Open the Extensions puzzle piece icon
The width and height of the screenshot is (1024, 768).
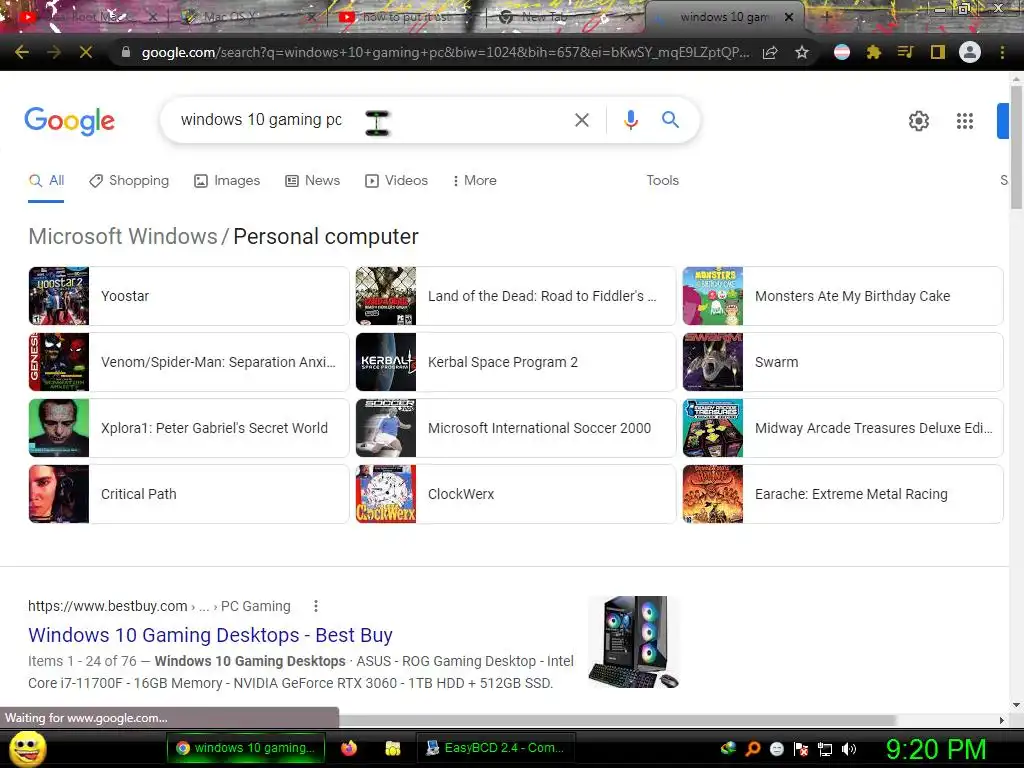874,52
